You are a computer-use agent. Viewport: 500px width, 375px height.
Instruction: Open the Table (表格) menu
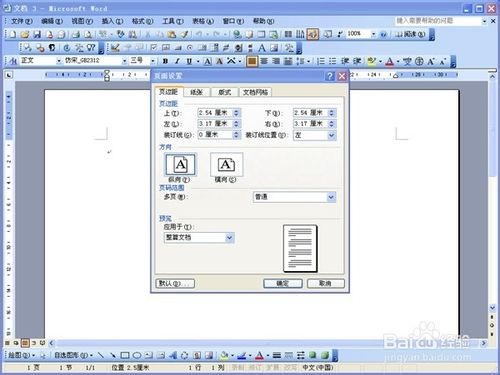[203, 21]
